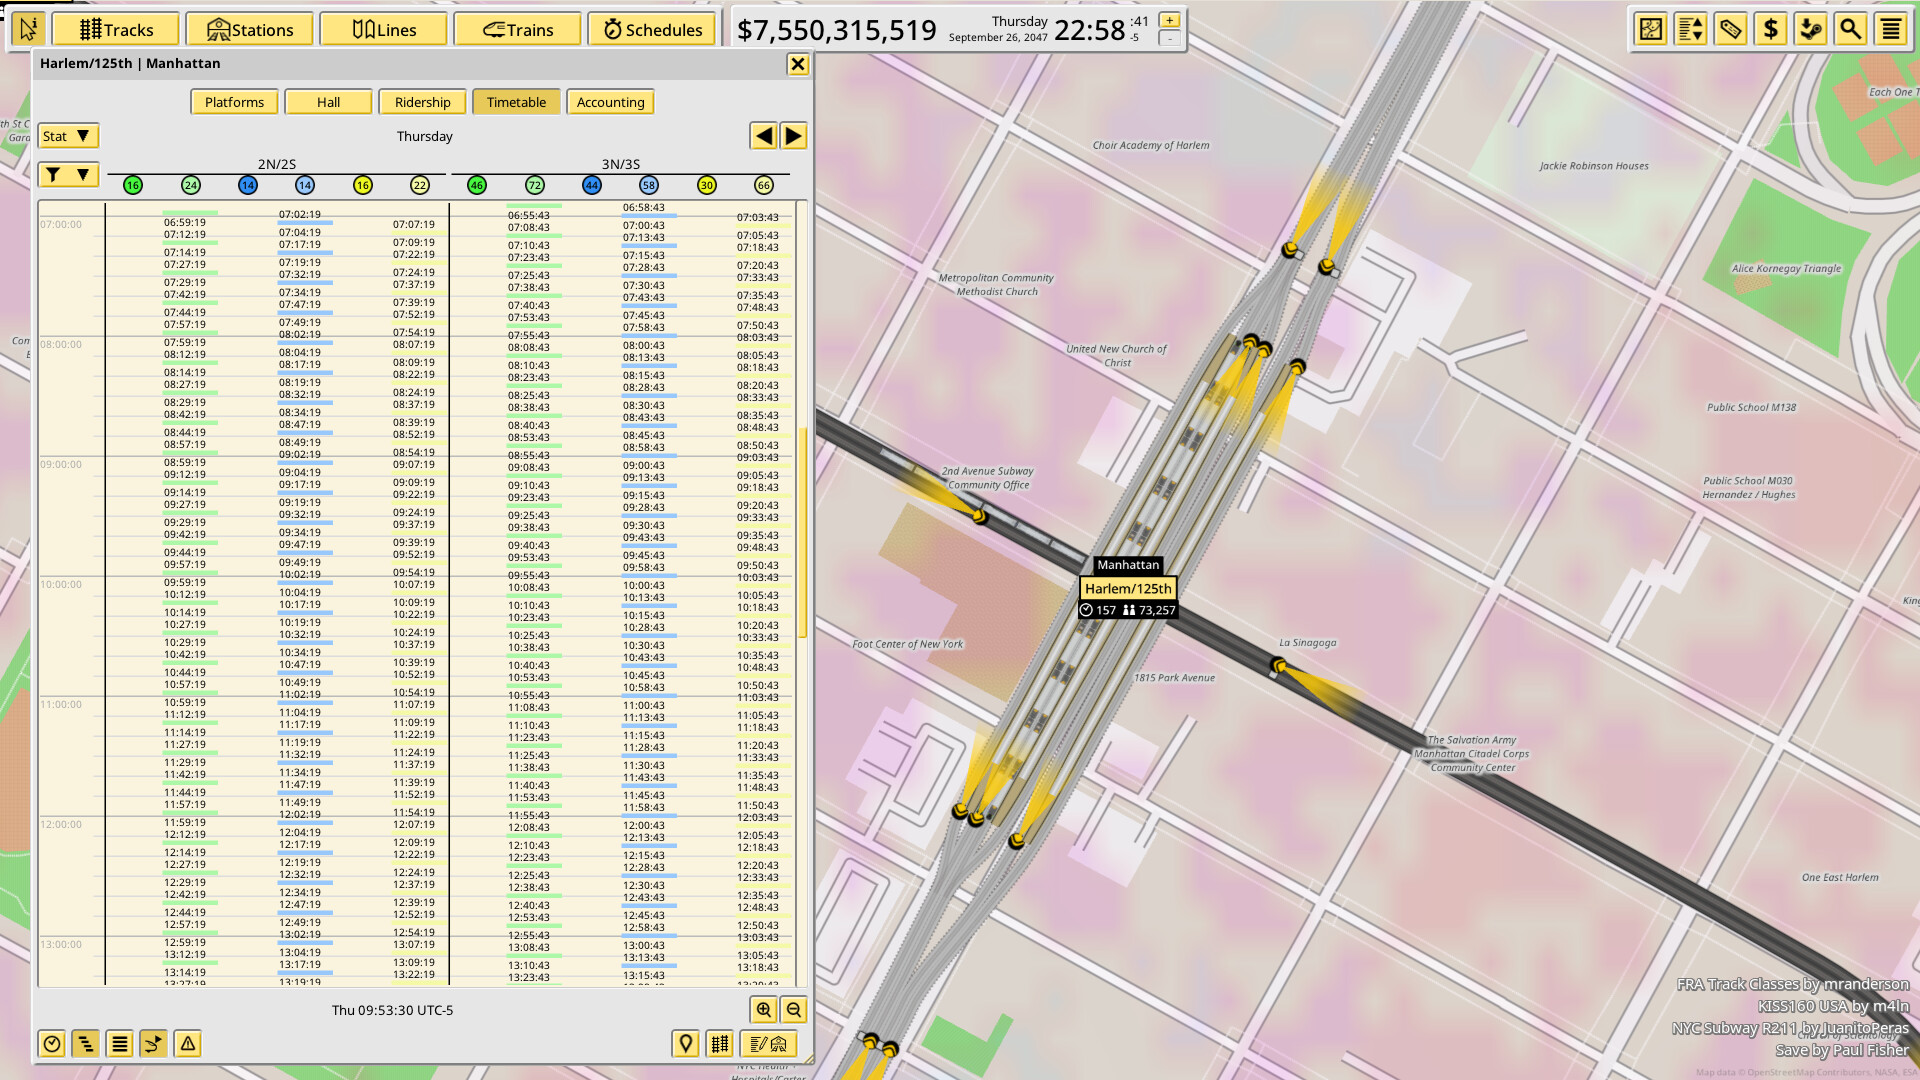Open the Schedules menu
The image size is (1920, 1080).
pos(652,29)
